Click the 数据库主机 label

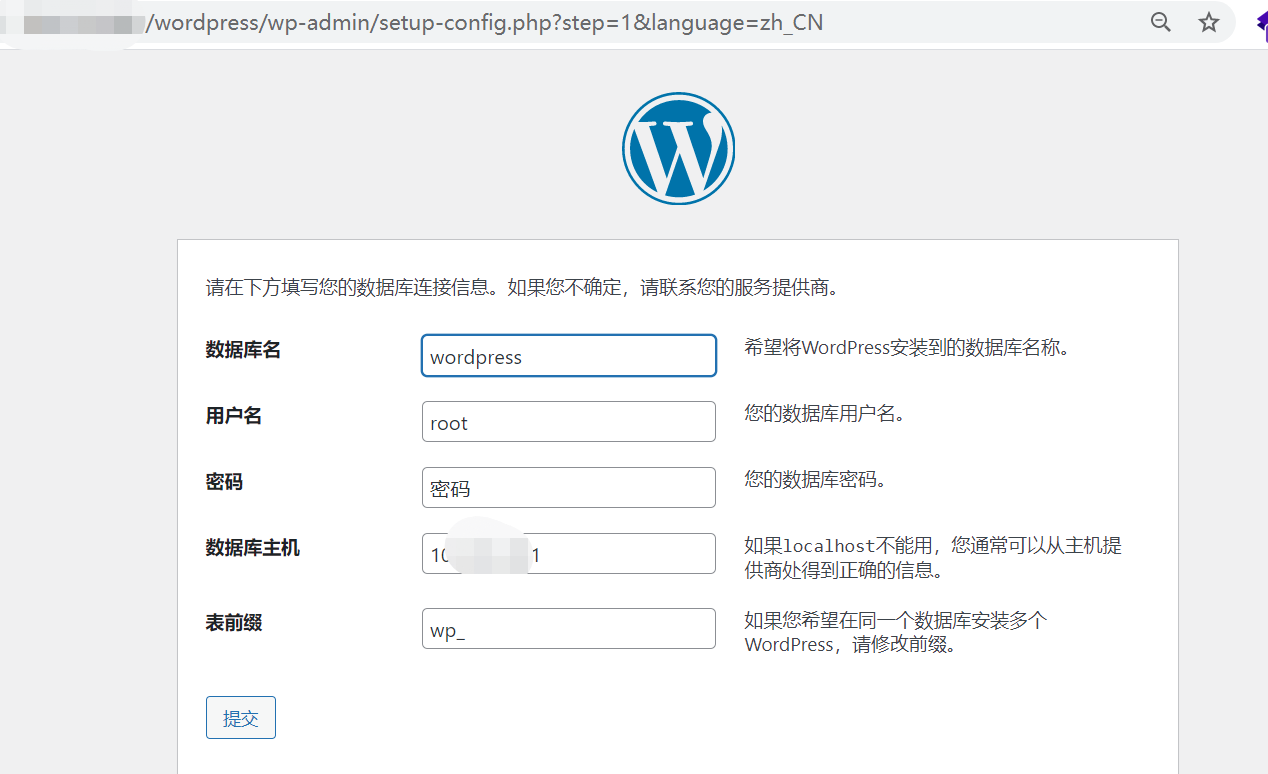(x=253, y=548)
